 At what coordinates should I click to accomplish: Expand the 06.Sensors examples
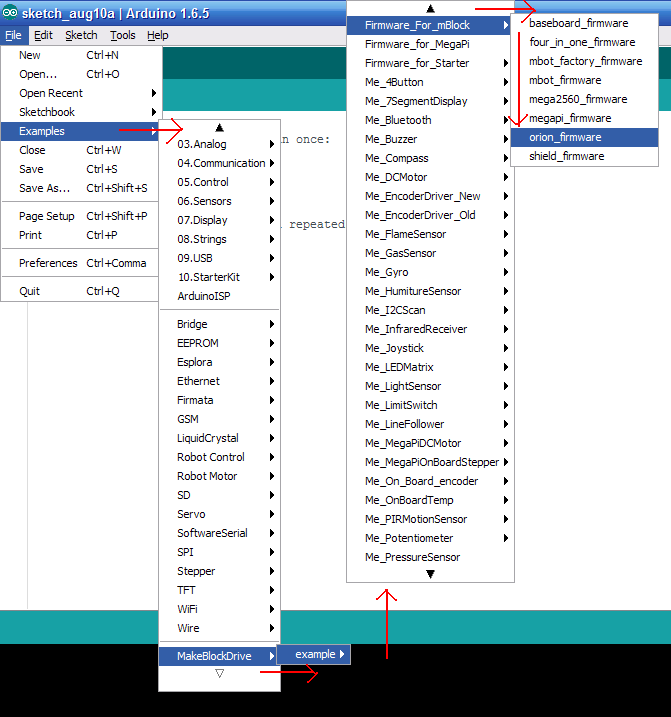[220, 201]
